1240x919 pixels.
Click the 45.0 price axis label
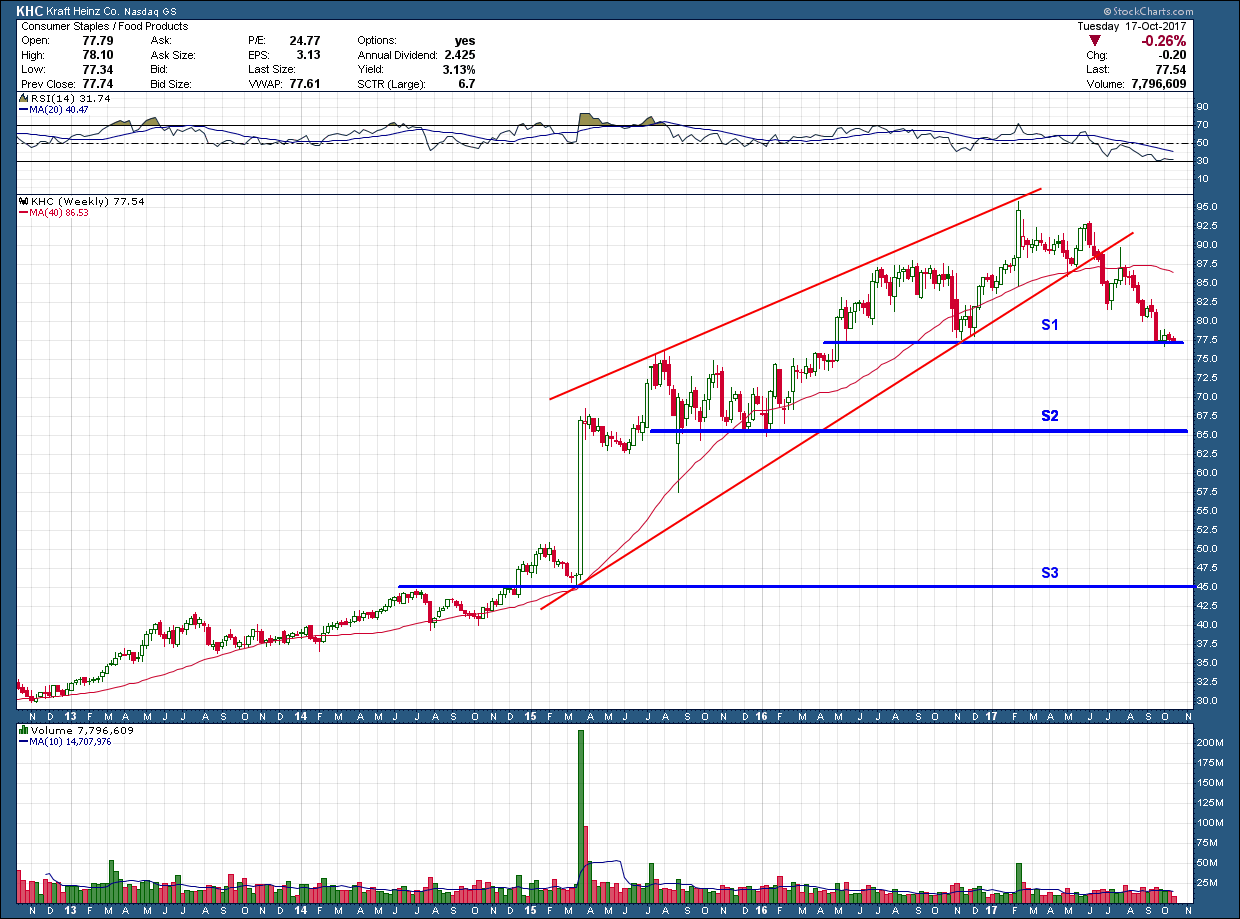[1206, 587]
